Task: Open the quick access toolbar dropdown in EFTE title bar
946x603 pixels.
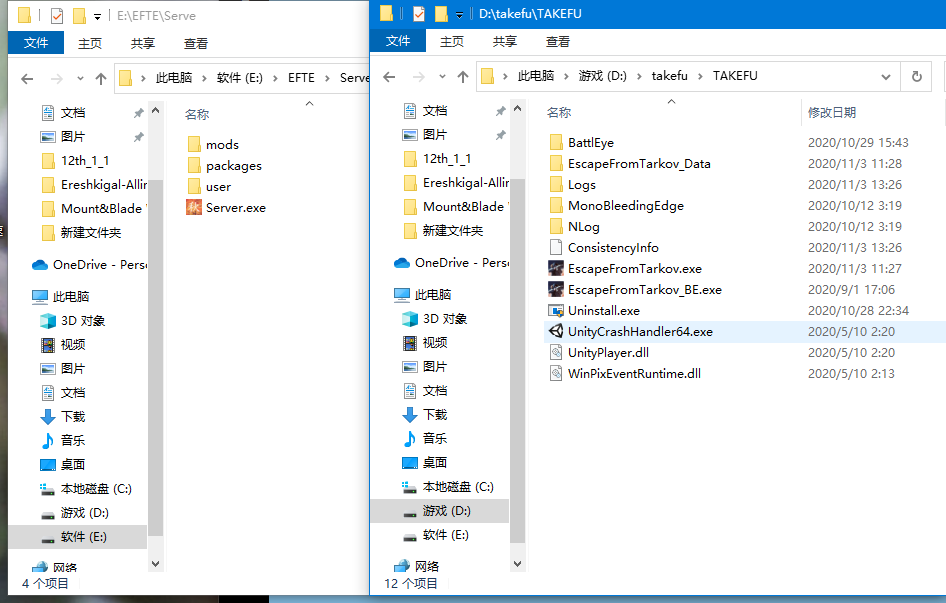Action: (97, 16)
